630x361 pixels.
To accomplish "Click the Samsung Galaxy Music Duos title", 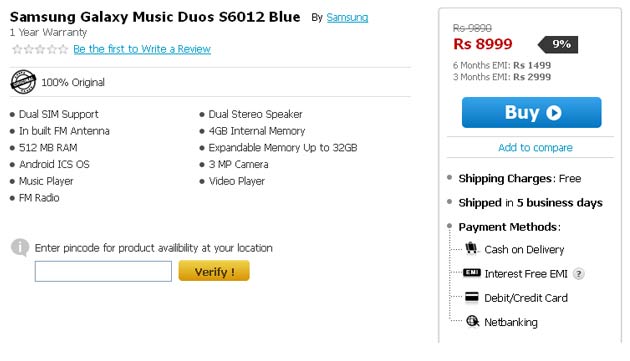I will pyautogui.click(x=155, y=17).
